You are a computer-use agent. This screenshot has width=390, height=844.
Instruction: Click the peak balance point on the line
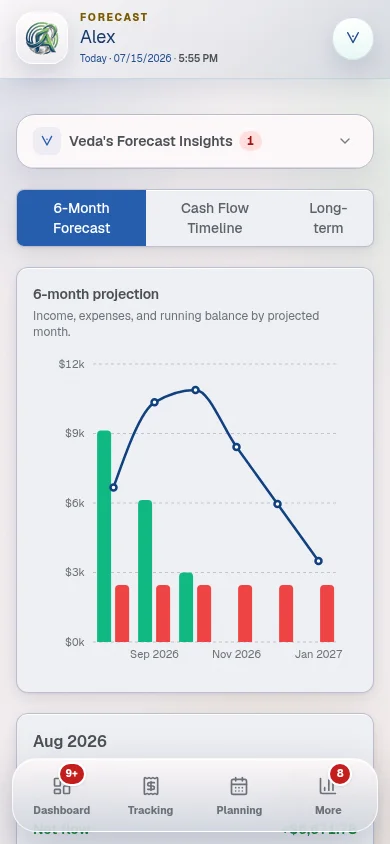click(x=196, y=390)
